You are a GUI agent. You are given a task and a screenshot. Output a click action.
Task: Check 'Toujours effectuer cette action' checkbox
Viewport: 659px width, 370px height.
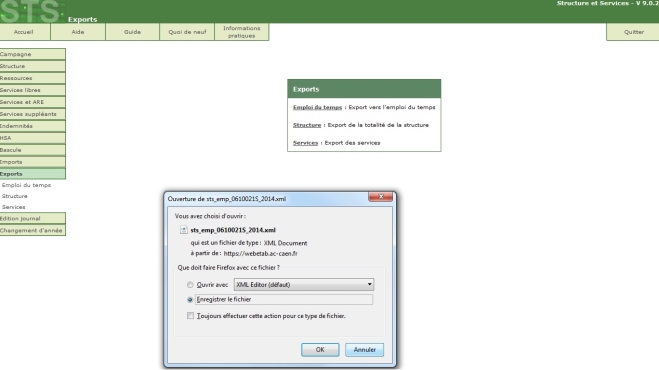(190, 316)
